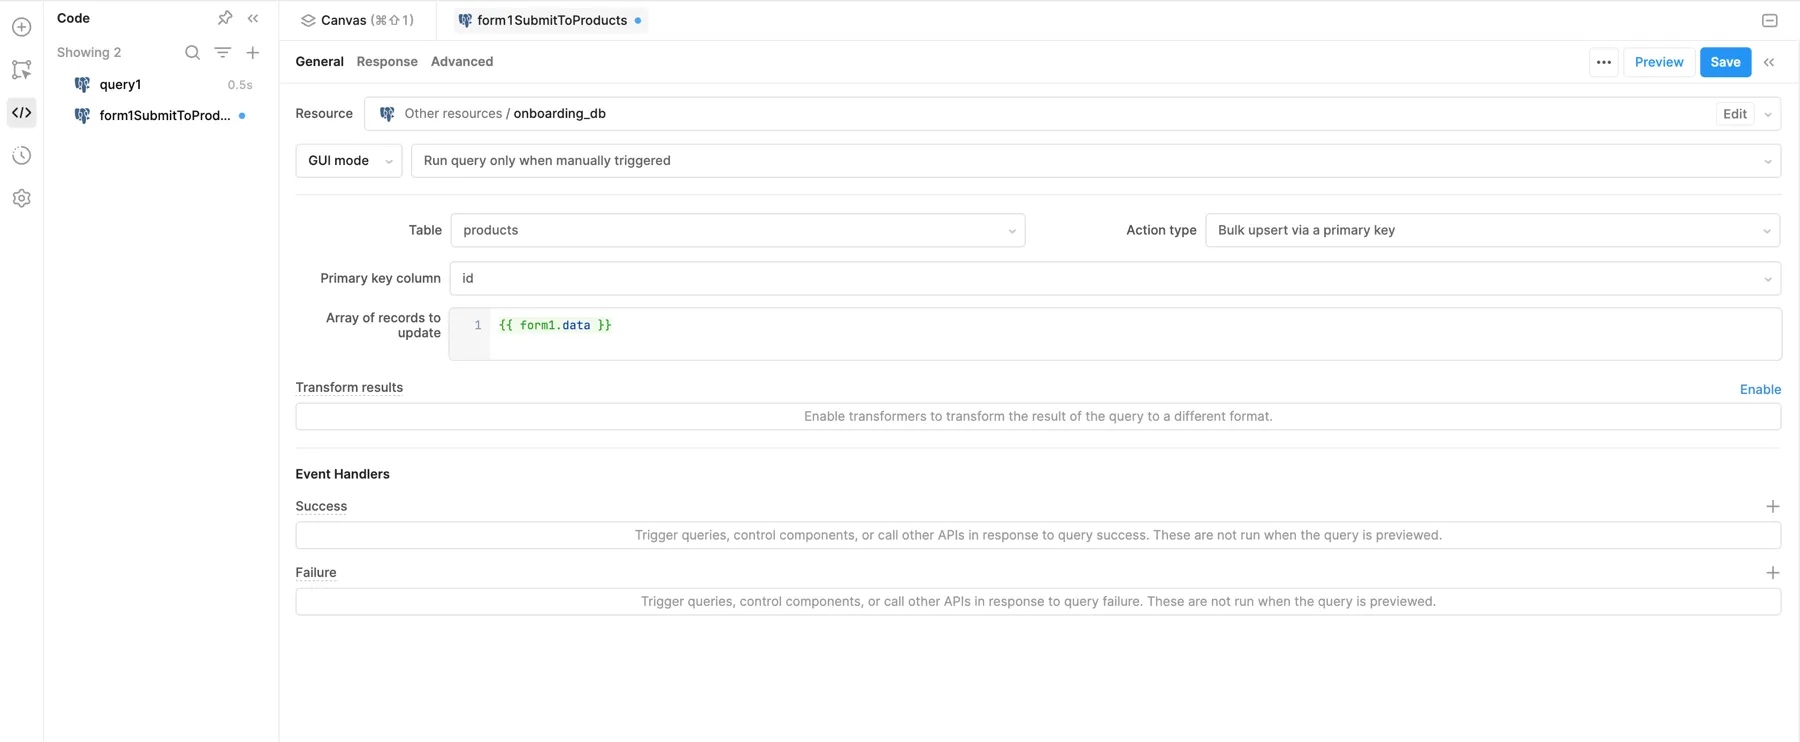Collapse the query editor with right double chevron
The image size is (1800, 742).
1769,62
